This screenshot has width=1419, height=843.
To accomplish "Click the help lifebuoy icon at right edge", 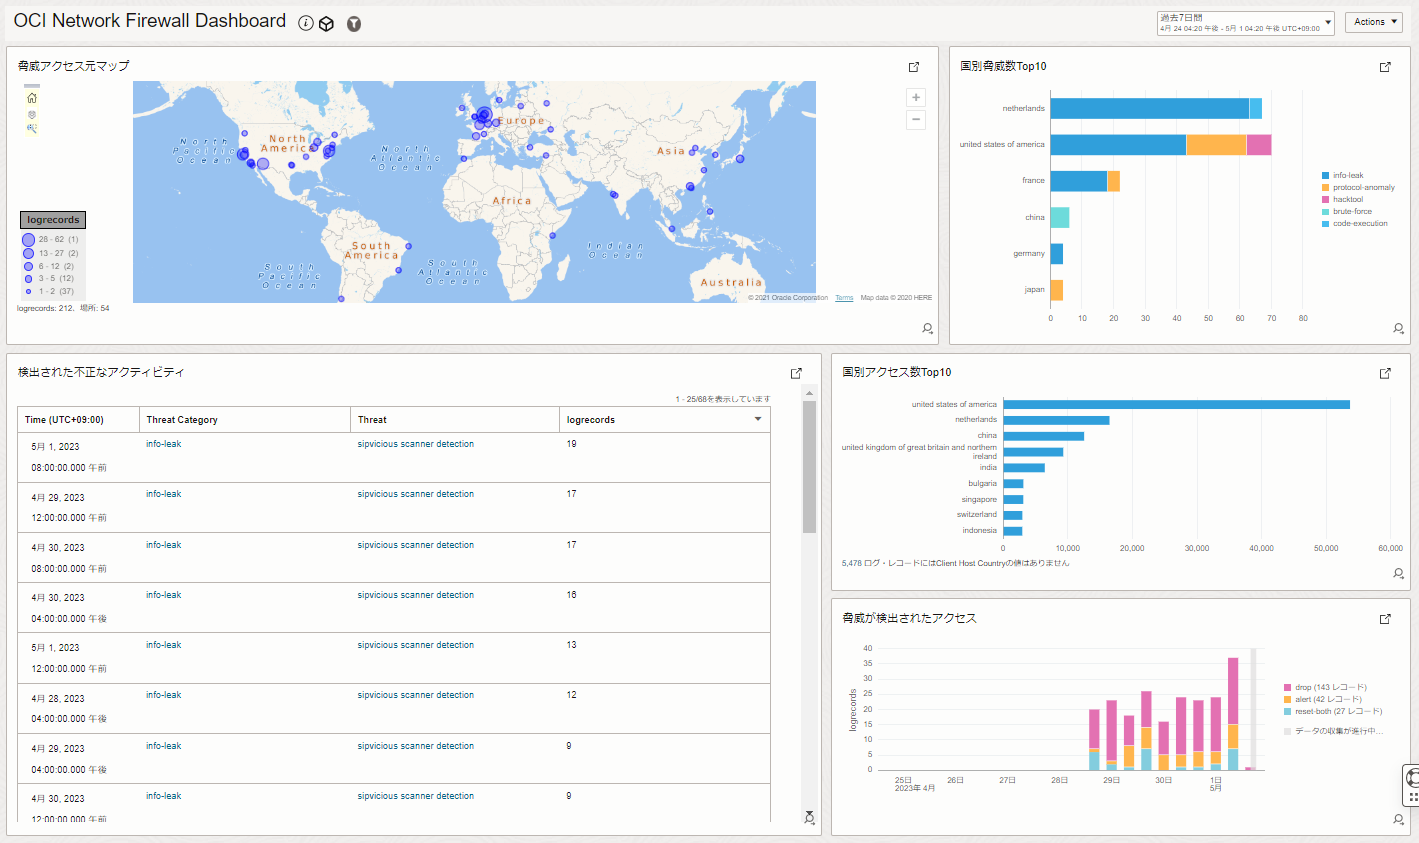I will tap(1412, 778).
